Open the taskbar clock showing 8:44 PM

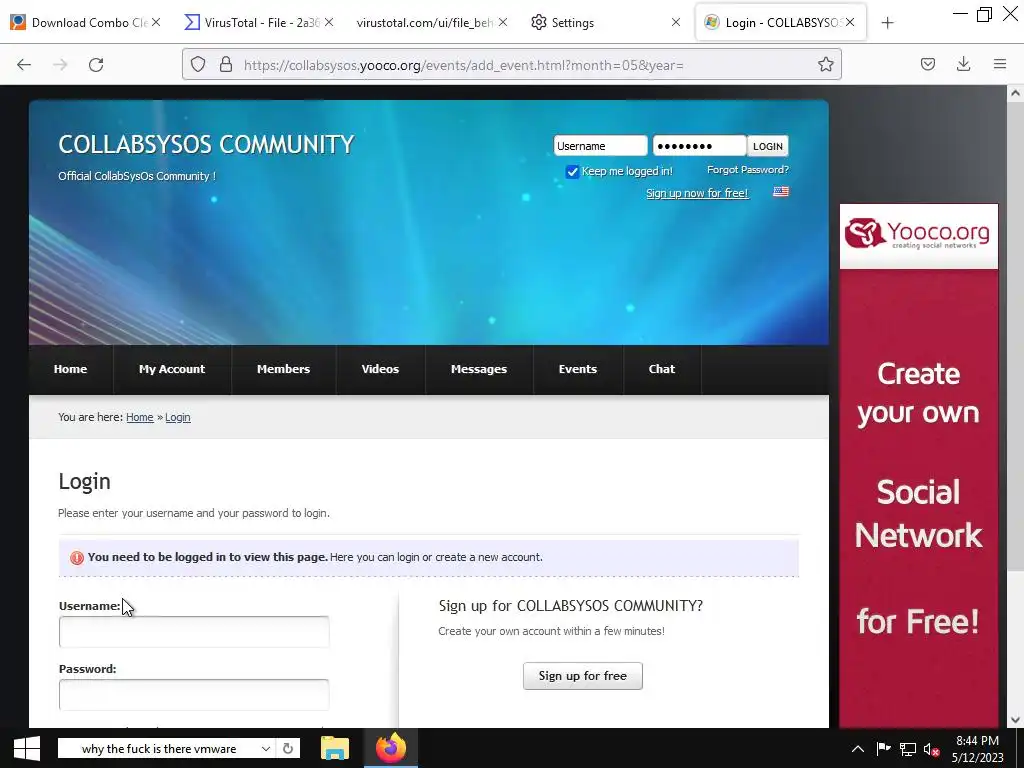click(x=977, y=749)
